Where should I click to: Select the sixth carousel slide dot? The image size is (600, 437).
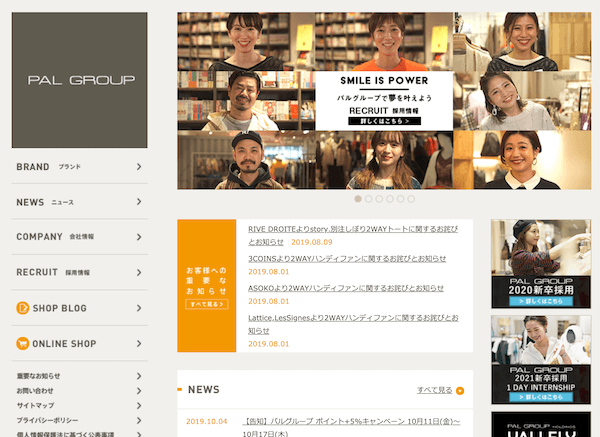[411, 199]
